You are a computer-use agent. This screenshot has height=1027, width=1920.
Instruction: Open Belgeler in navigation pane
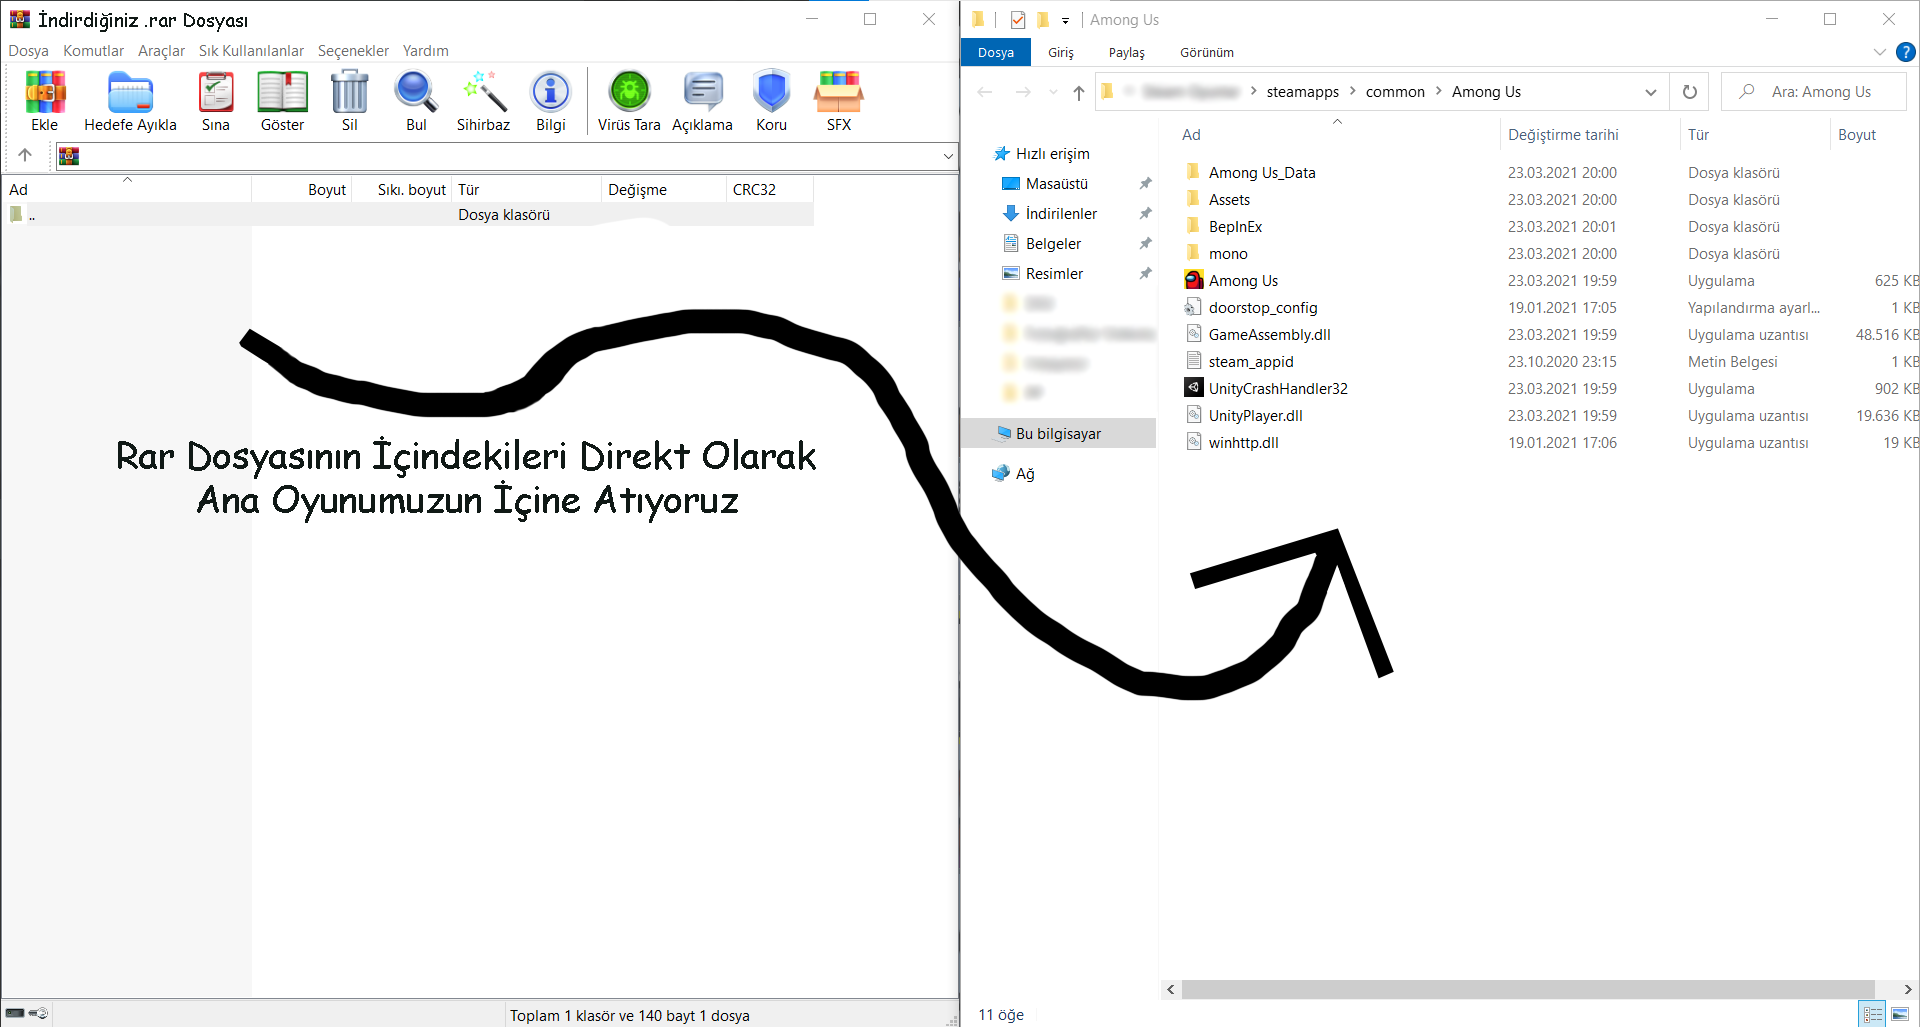pyautogui.click(x=1053, y=243)
